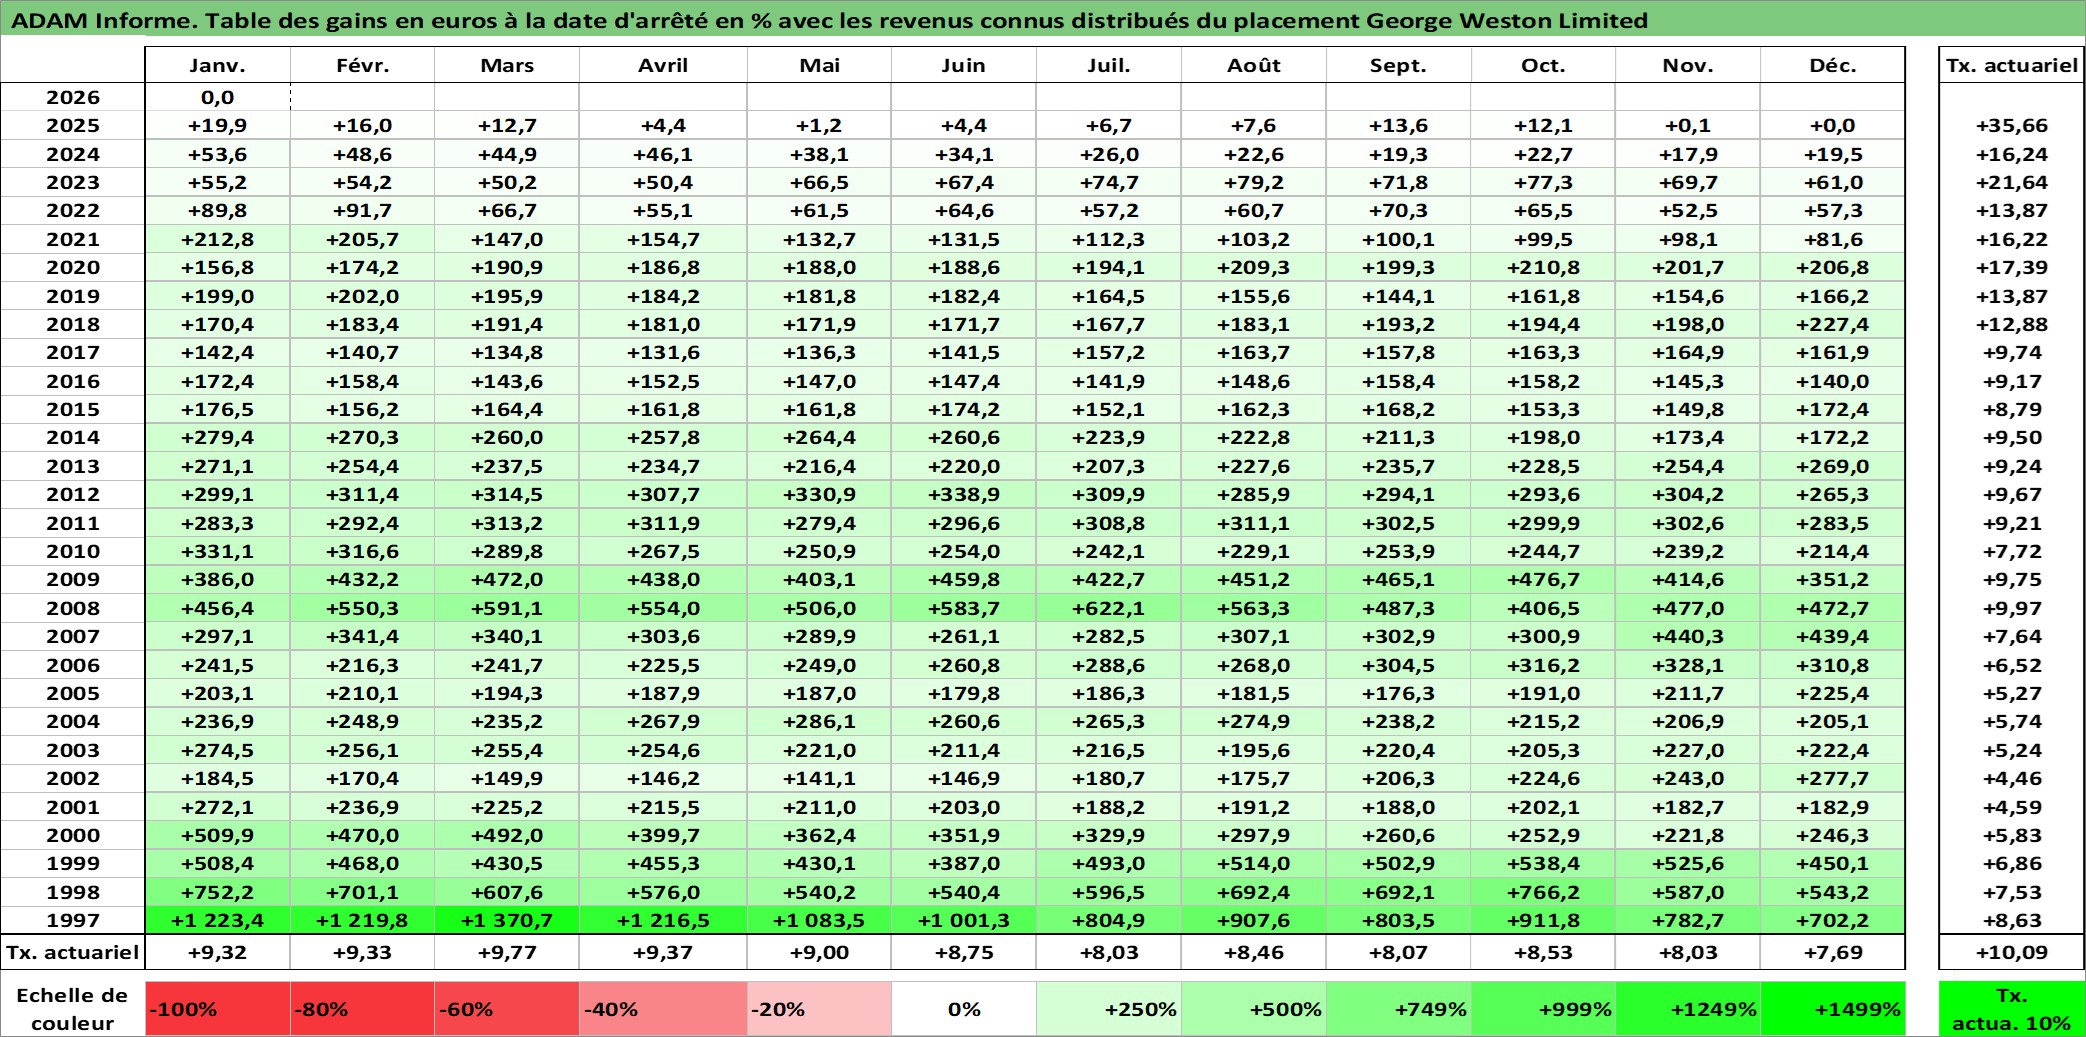This screenshot has height=1037, width=2086.
Task: Click the Echelle de couleur label
Action: 73,1009
